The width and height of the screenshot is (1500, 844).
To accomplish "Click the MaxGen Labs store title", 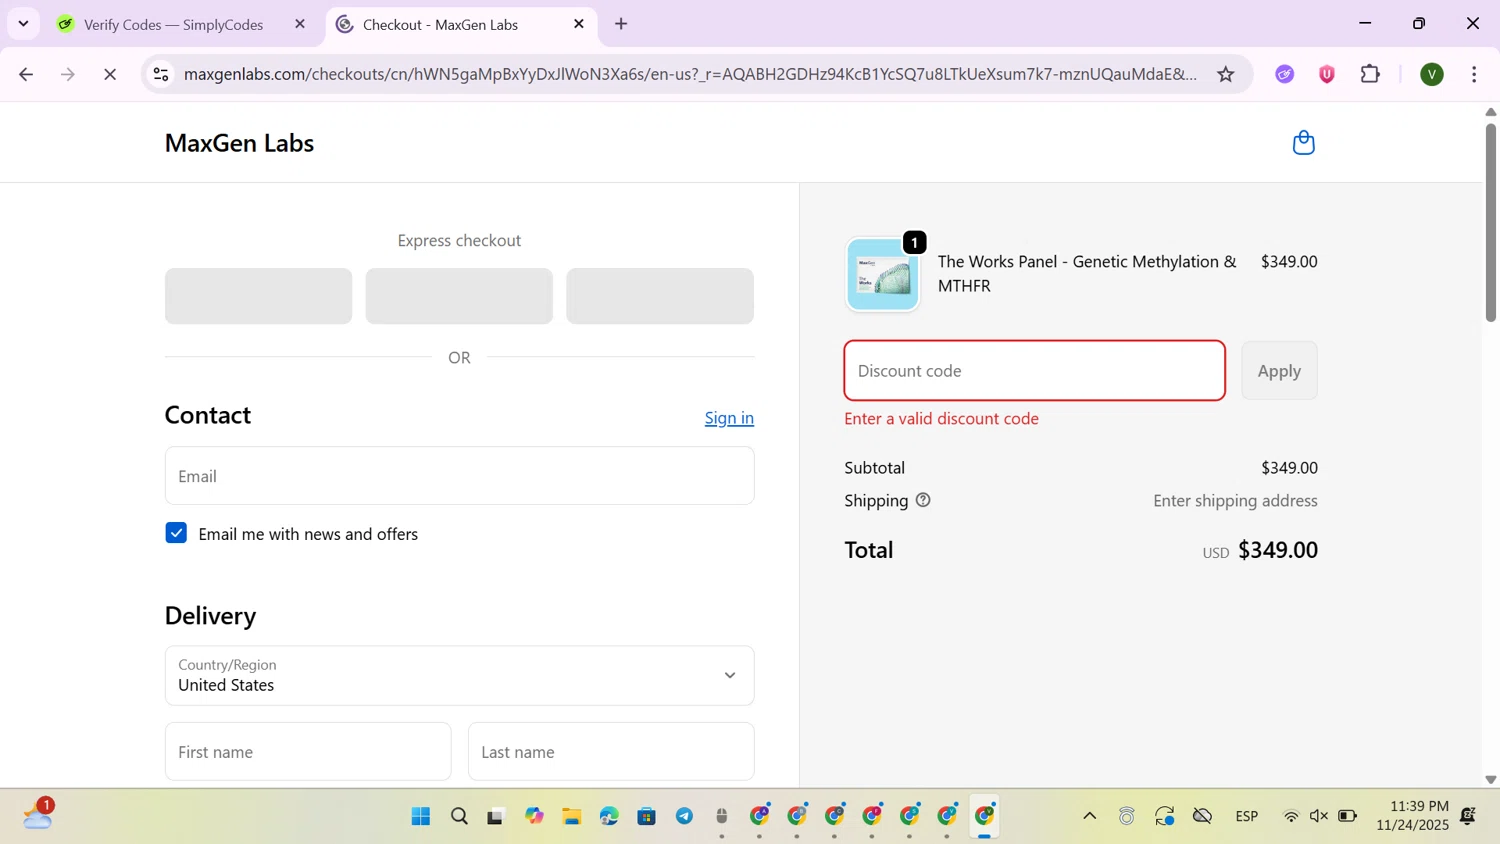I will pos(239,143).
